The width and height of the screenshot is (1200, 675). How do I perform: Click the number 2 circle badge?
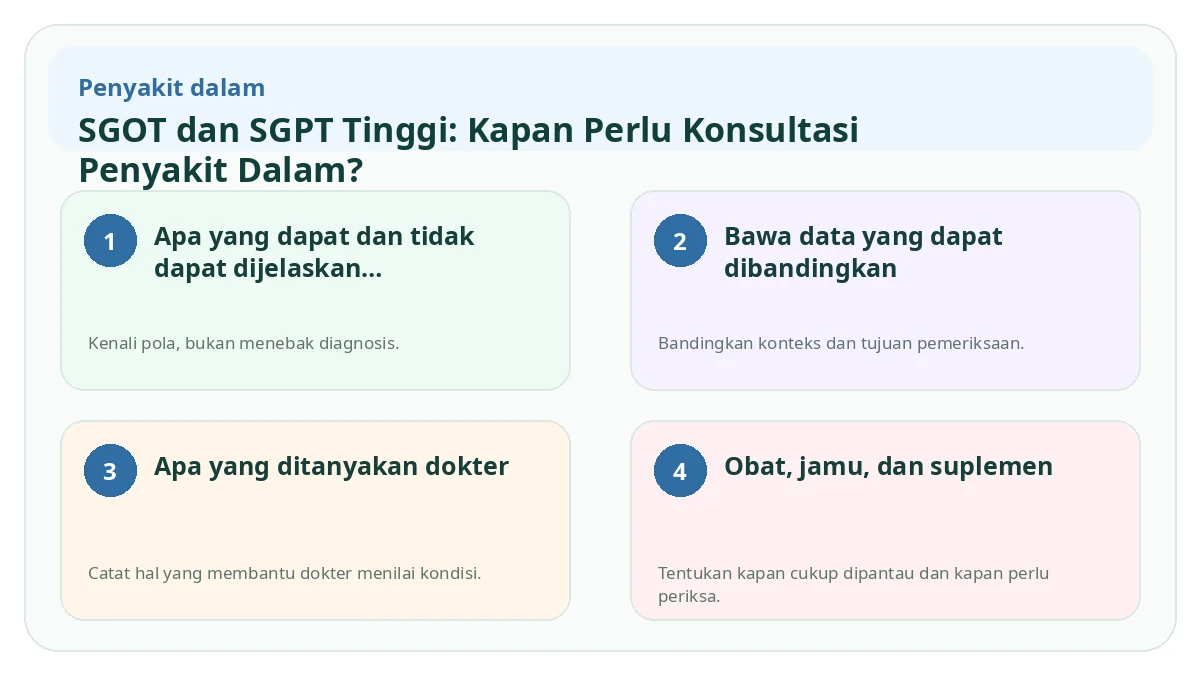pos(680,241)
